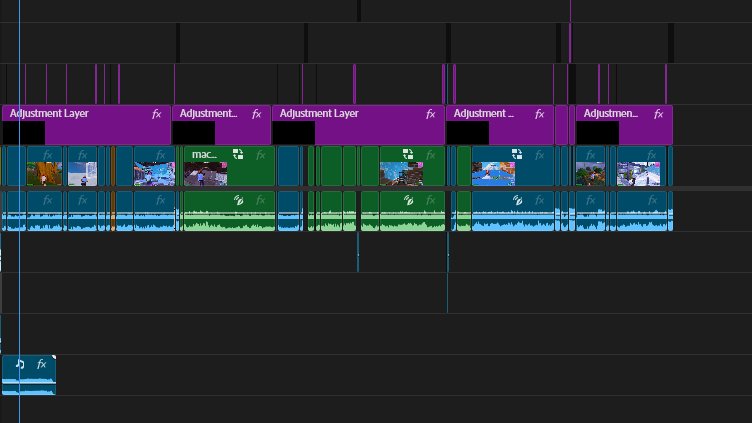This screenshot has width=752, height=423.
Task: Click the fx badge on the blue clip with water thumbnail
Action: coord(540,155)
